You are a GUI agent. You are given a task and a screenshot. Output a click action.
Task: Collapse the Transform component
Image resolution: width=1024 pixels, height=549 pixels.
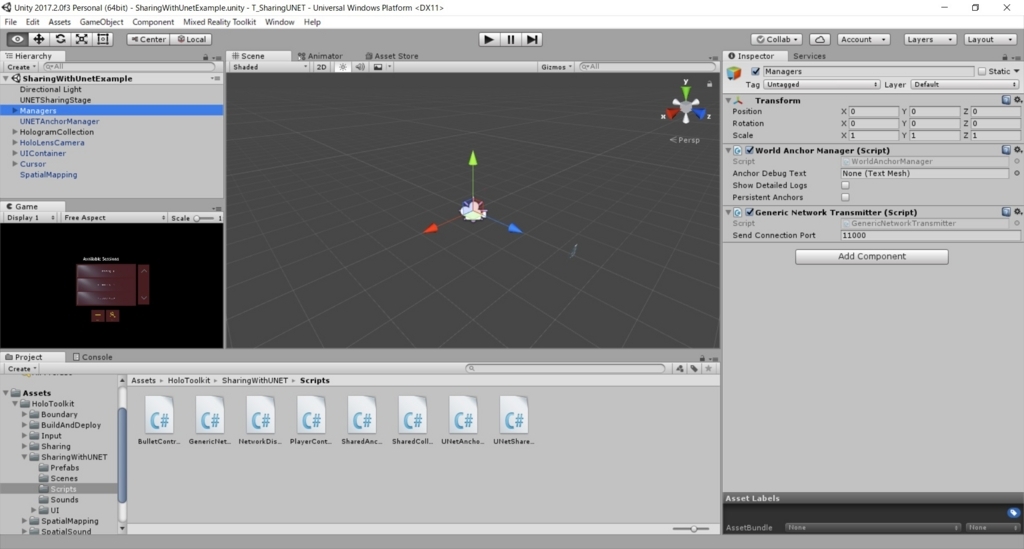(x=728, y=101)
